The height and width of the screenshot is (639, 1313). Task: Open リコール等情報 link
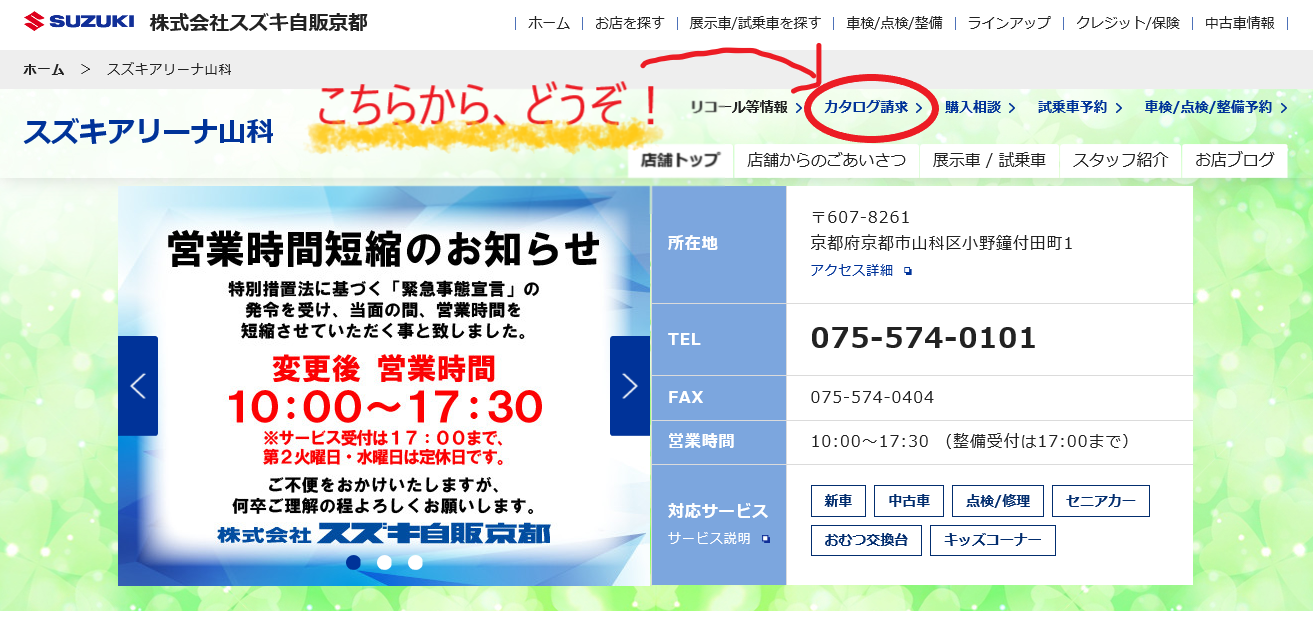coord(745,107)
